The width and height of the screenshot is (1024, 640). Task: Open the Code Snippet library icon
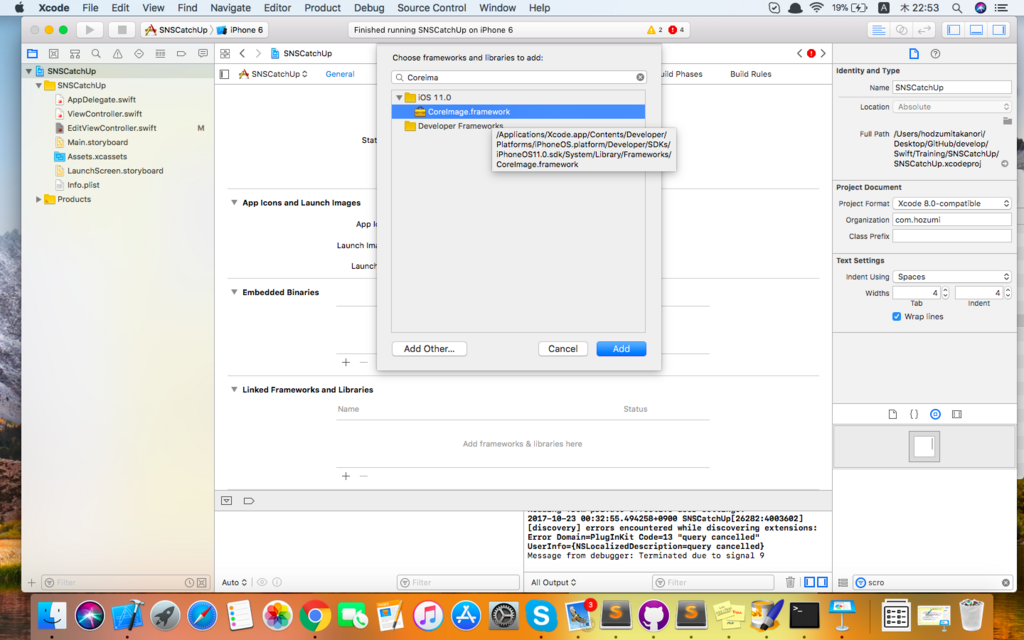(x=914, y=414)
